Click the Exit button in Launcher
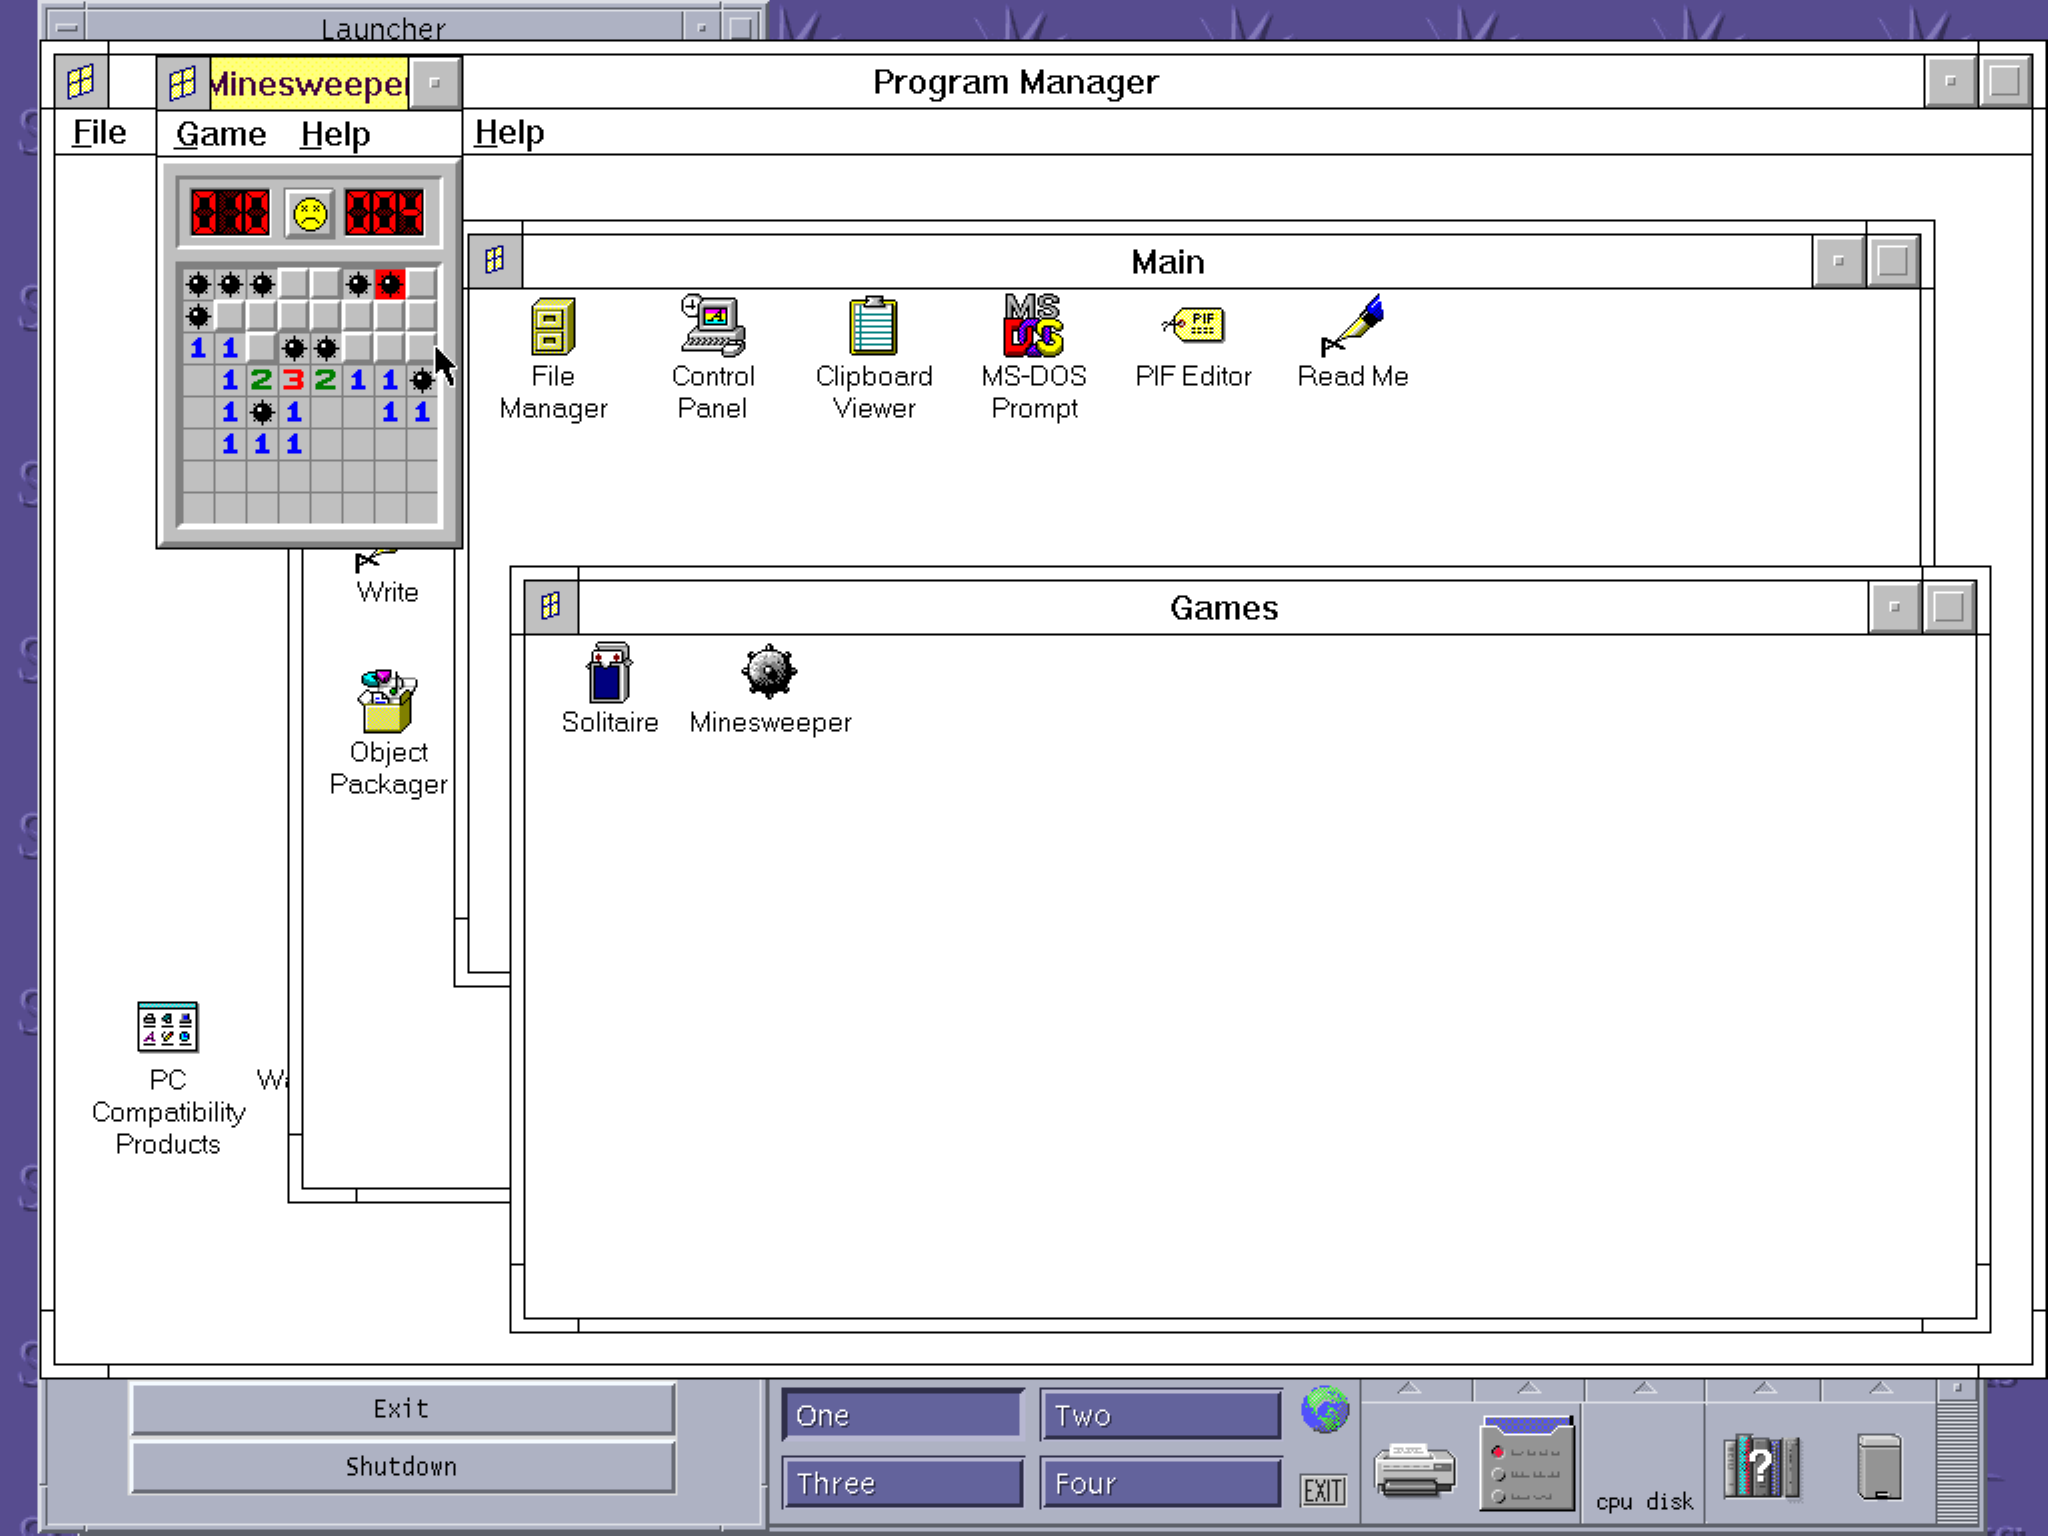 402,1409
